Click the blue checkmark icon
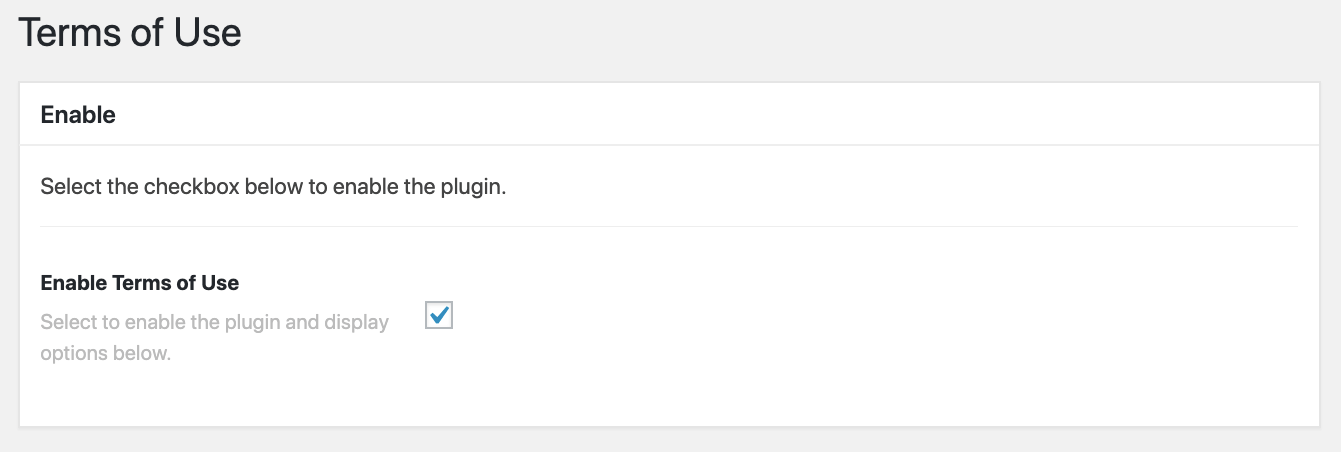Viewport: 1341px width, 452px height. pos(439,316)
